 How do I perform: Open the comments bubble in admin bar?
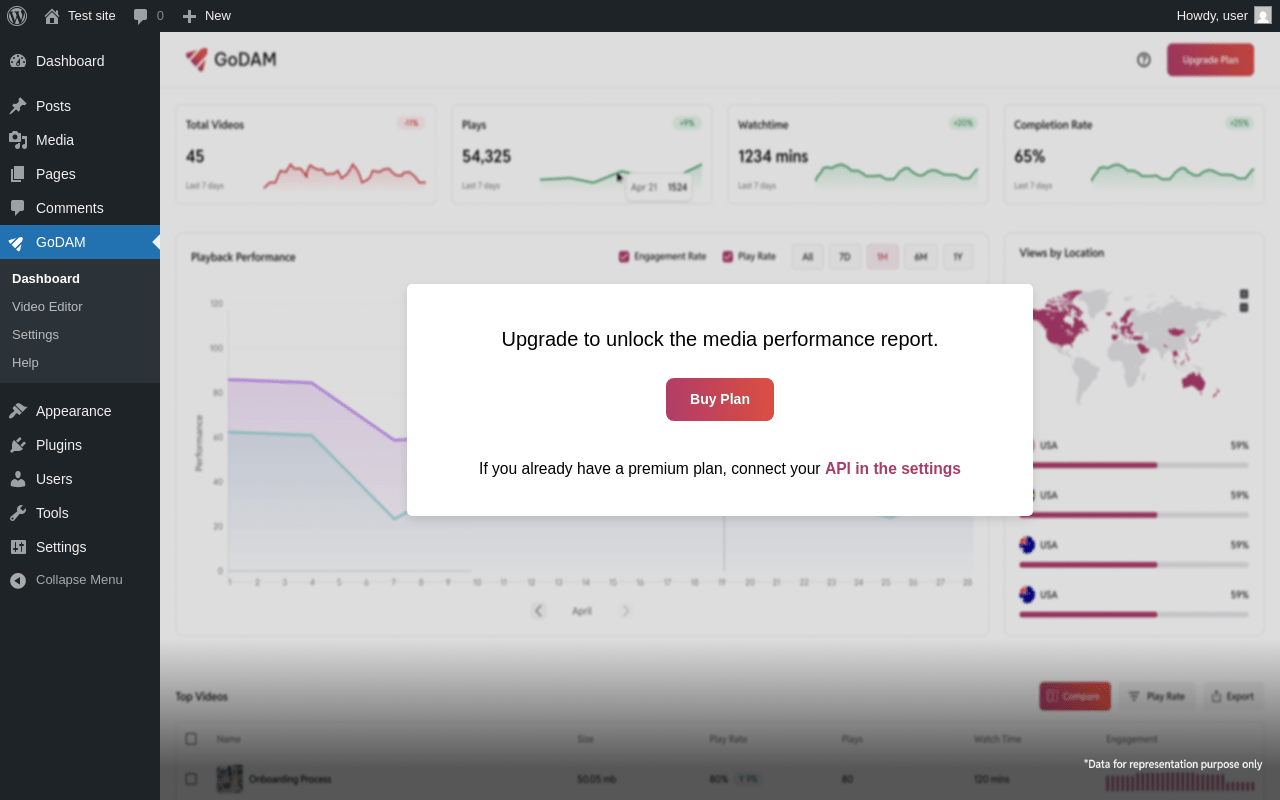148,15
